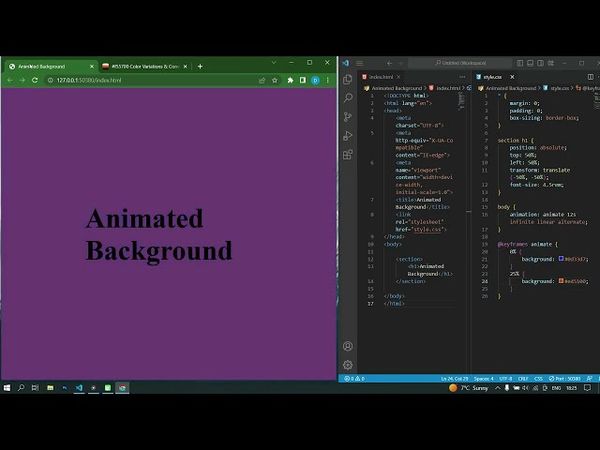
Task: Customize VS Code layout
Action: tap(551, 63)
